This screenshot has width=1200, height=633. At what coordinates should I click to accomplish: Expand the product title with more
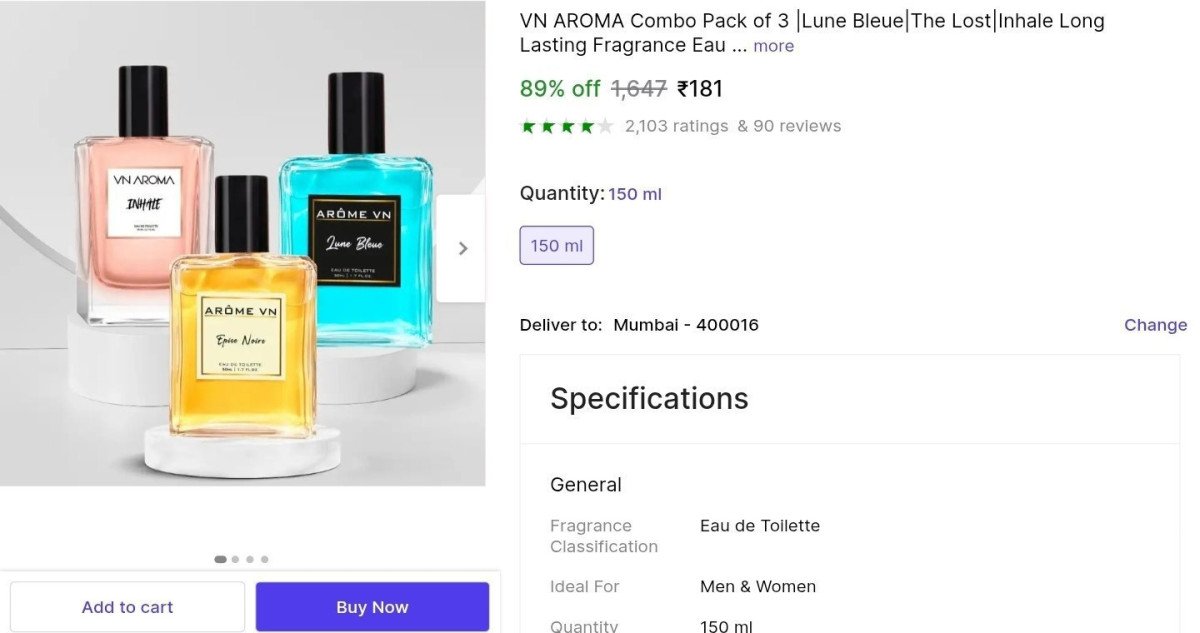pos(773,46)
